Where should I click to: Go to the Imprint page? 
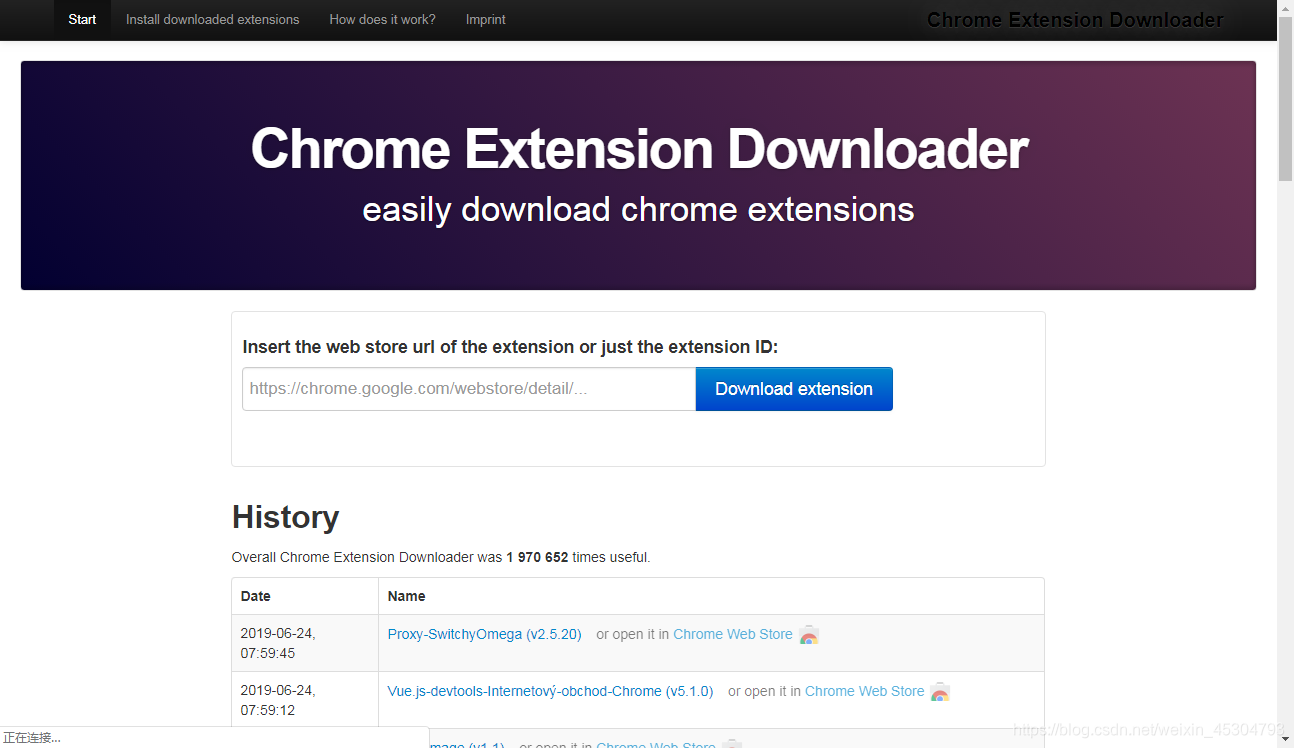tap(485, 20)
